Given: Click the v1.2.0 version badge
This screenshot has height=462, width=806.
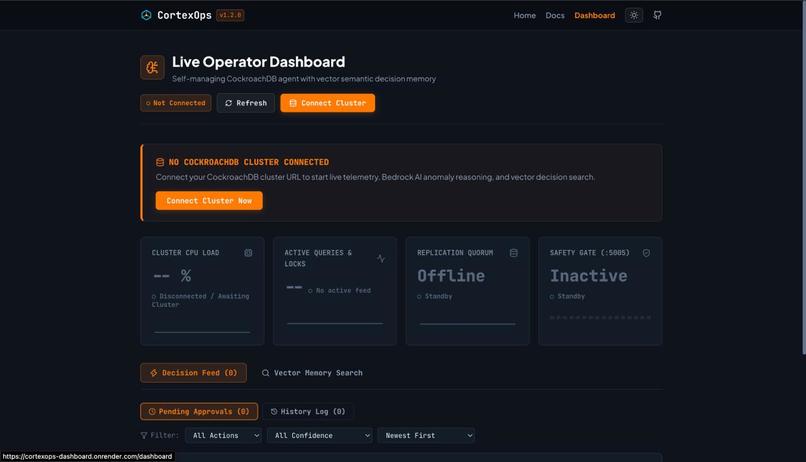Looking at the screenshot, I should 230,15.
